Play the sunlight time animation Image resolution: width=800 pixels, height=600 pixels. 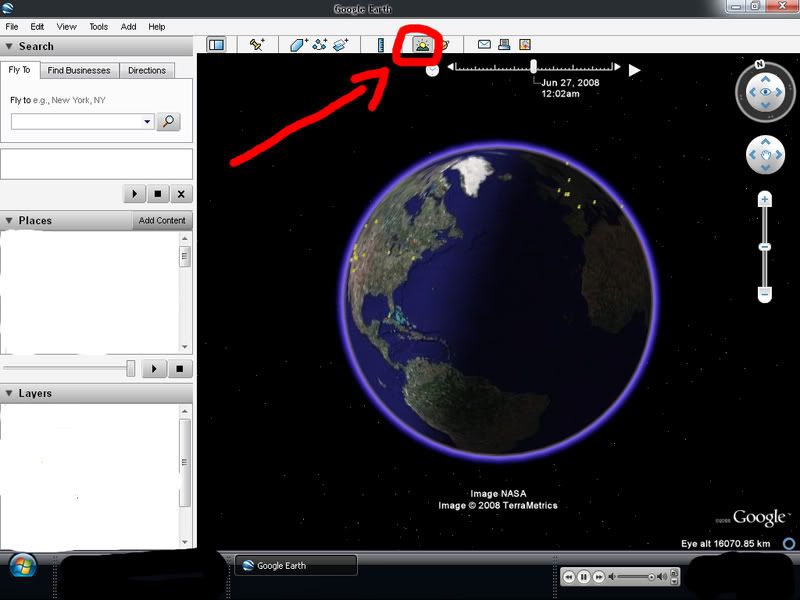[634, 70]
